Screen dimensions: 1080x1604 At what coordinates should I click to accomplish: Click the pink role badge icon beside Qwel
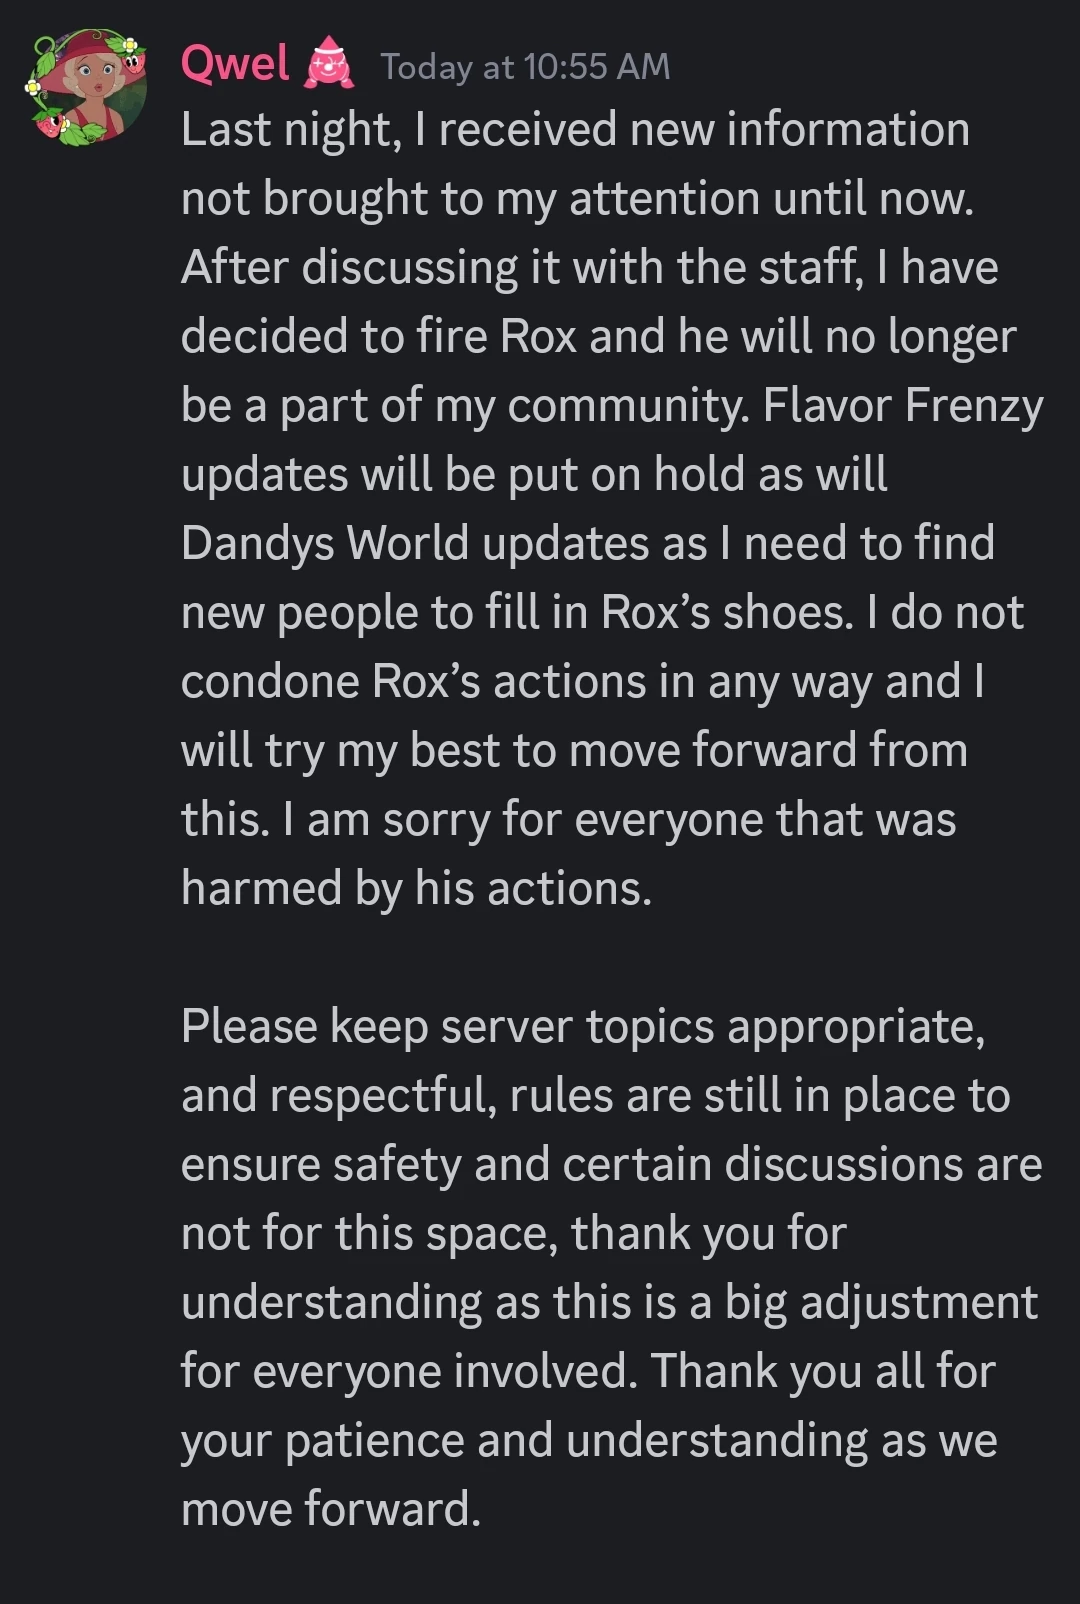tap(331, 63)
